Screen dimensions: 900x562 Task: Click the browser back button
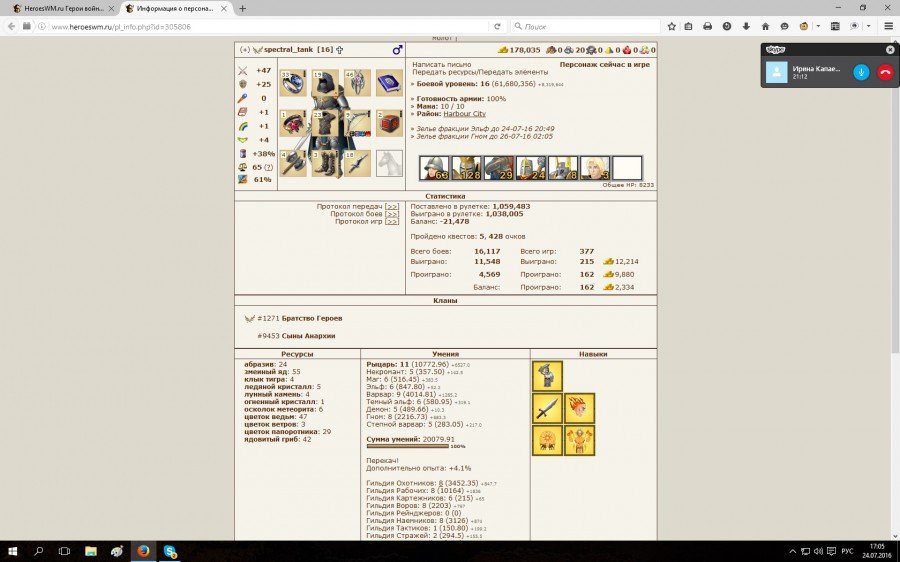[11, 26]
